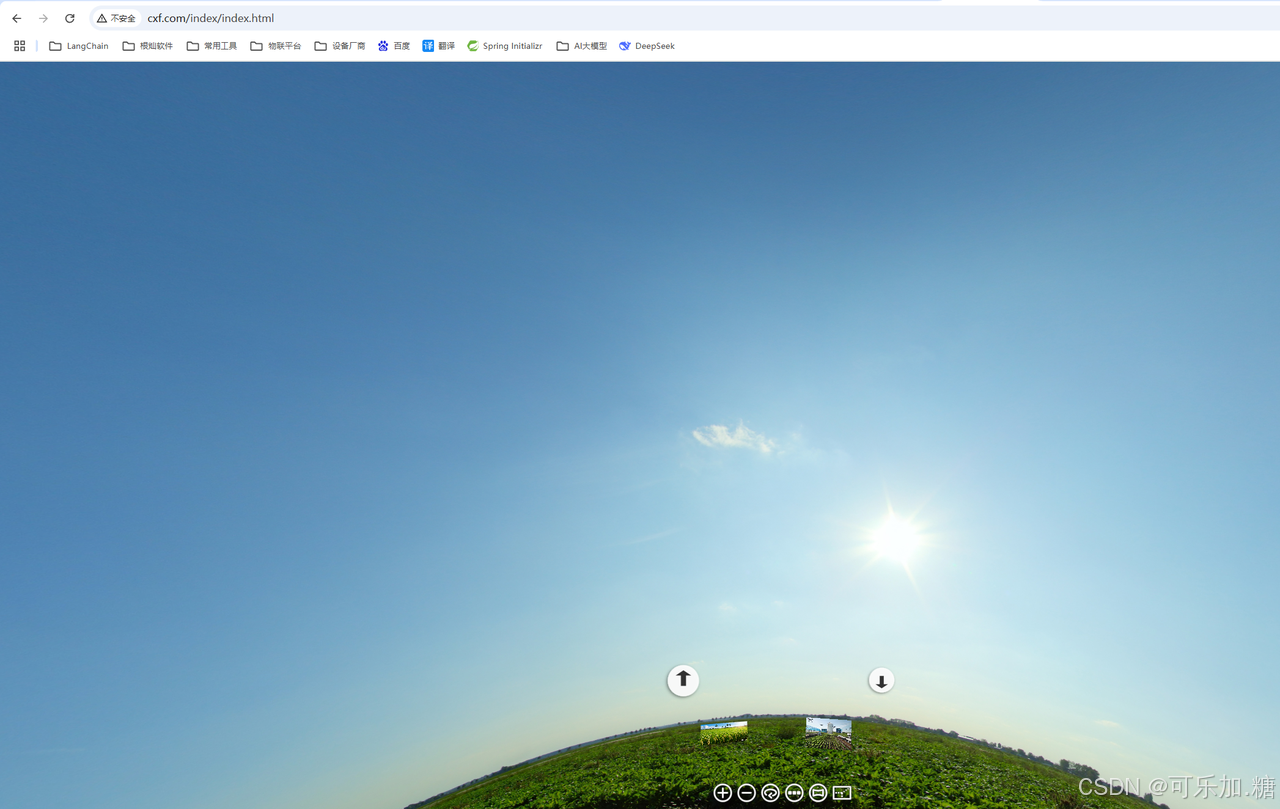Open the DeepSeek bookmark

[x=647, y=46]
